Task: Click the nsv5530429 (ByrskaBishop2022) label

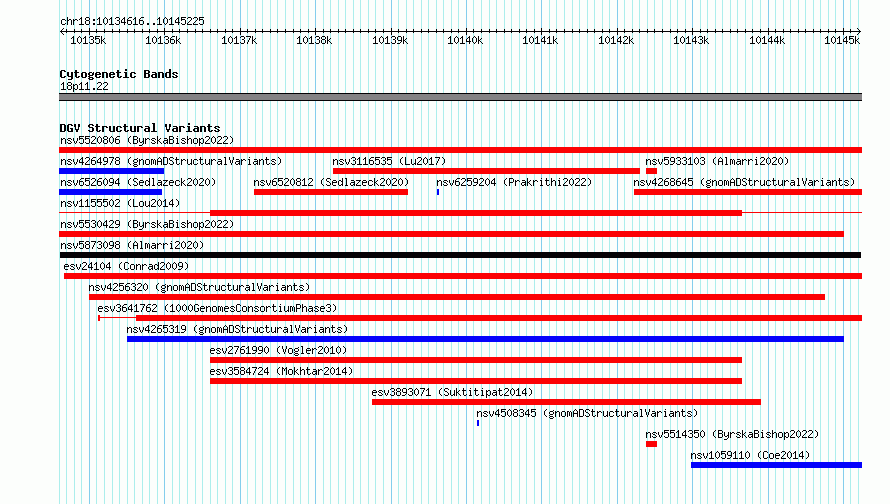Action: tap(147, 224)
